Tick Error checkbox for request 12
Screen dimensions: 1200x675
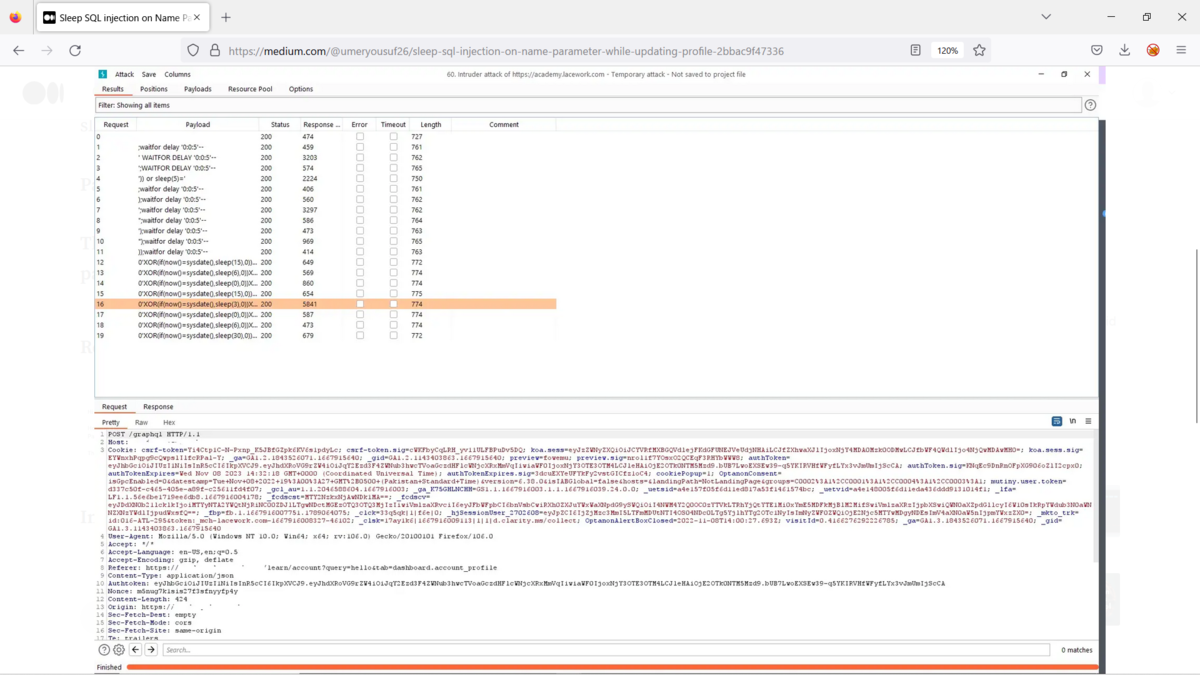(x=360, y=262)
